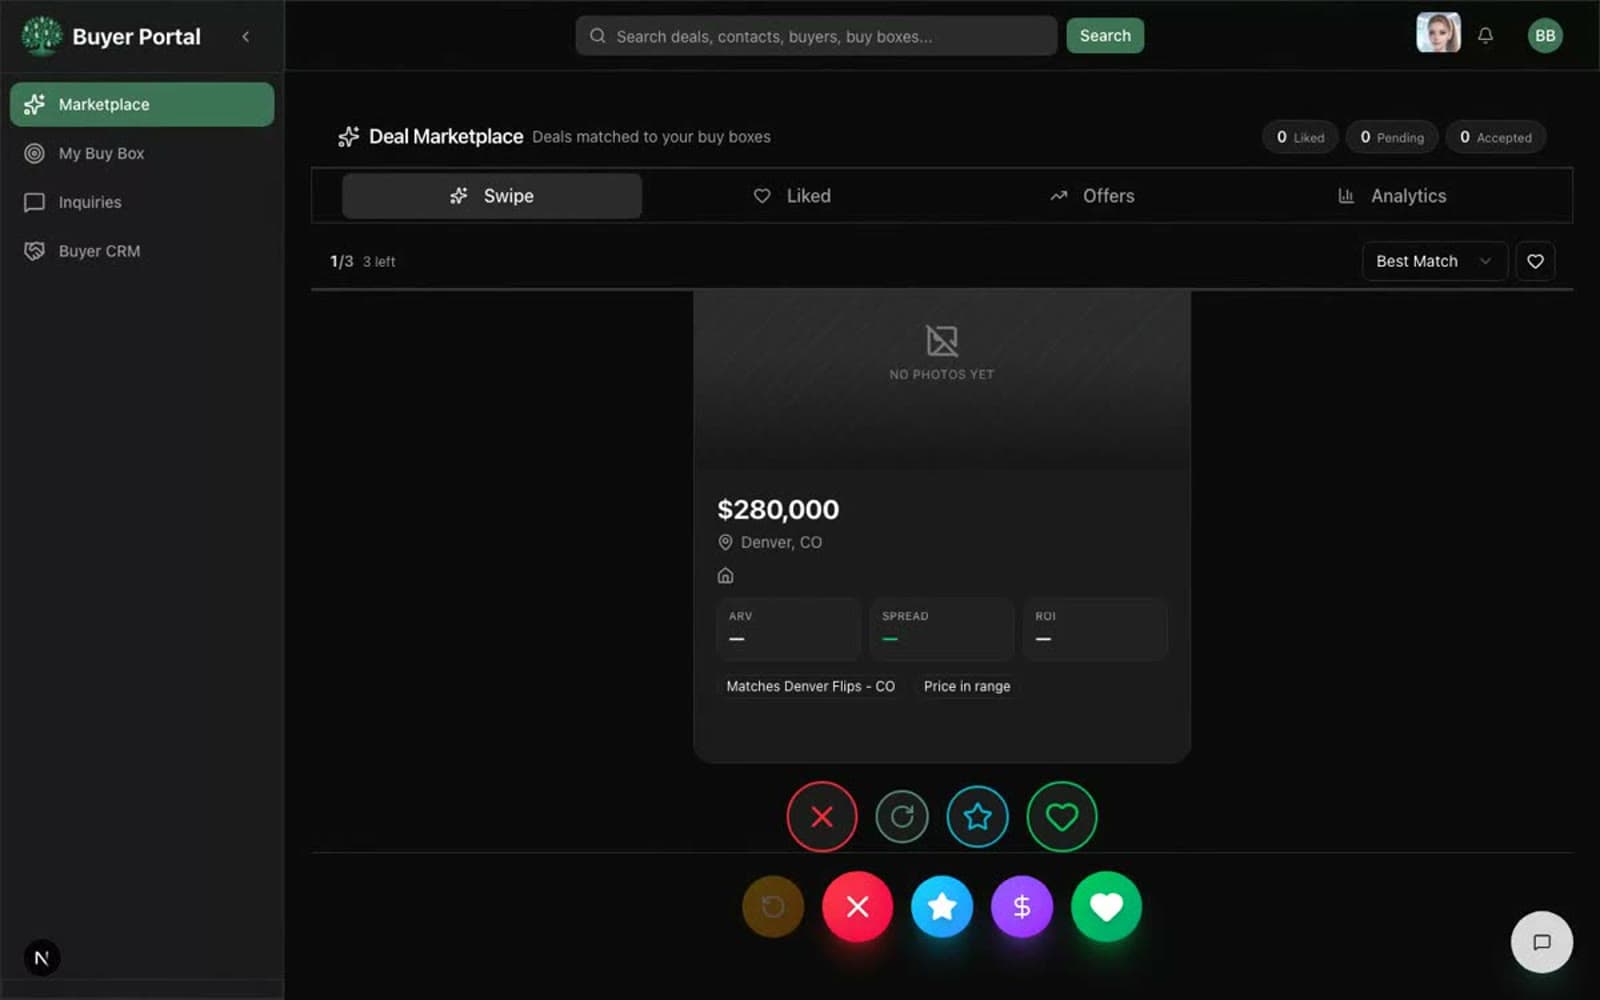Click the $280,000 deal price
Screen dimensions: 1600x1000
coord(778,510)
